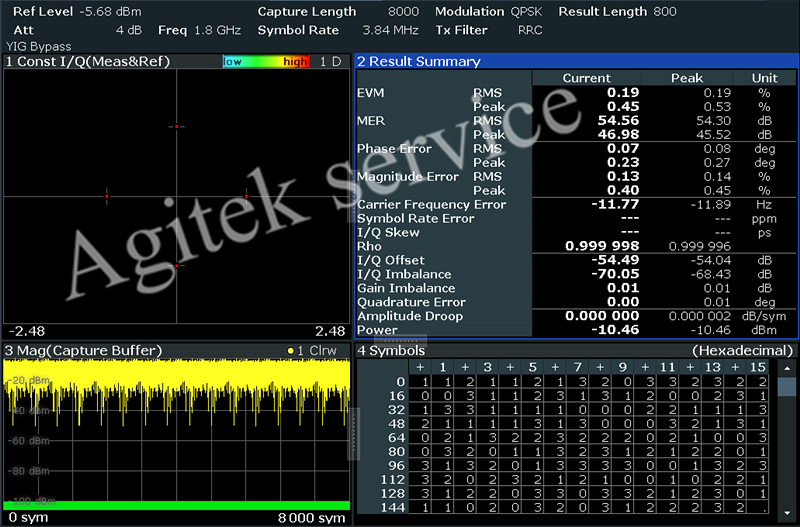
Task: Click the I/Q Imbalance value -70.05
Action: pyautogui.click(x=615, y=274)
